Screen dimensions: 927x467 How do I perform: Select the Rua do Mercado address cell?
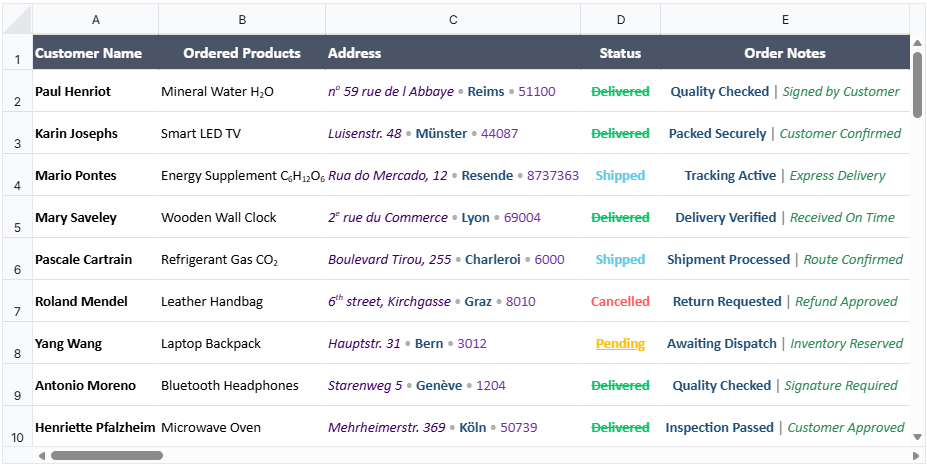[x=453, y=175]
